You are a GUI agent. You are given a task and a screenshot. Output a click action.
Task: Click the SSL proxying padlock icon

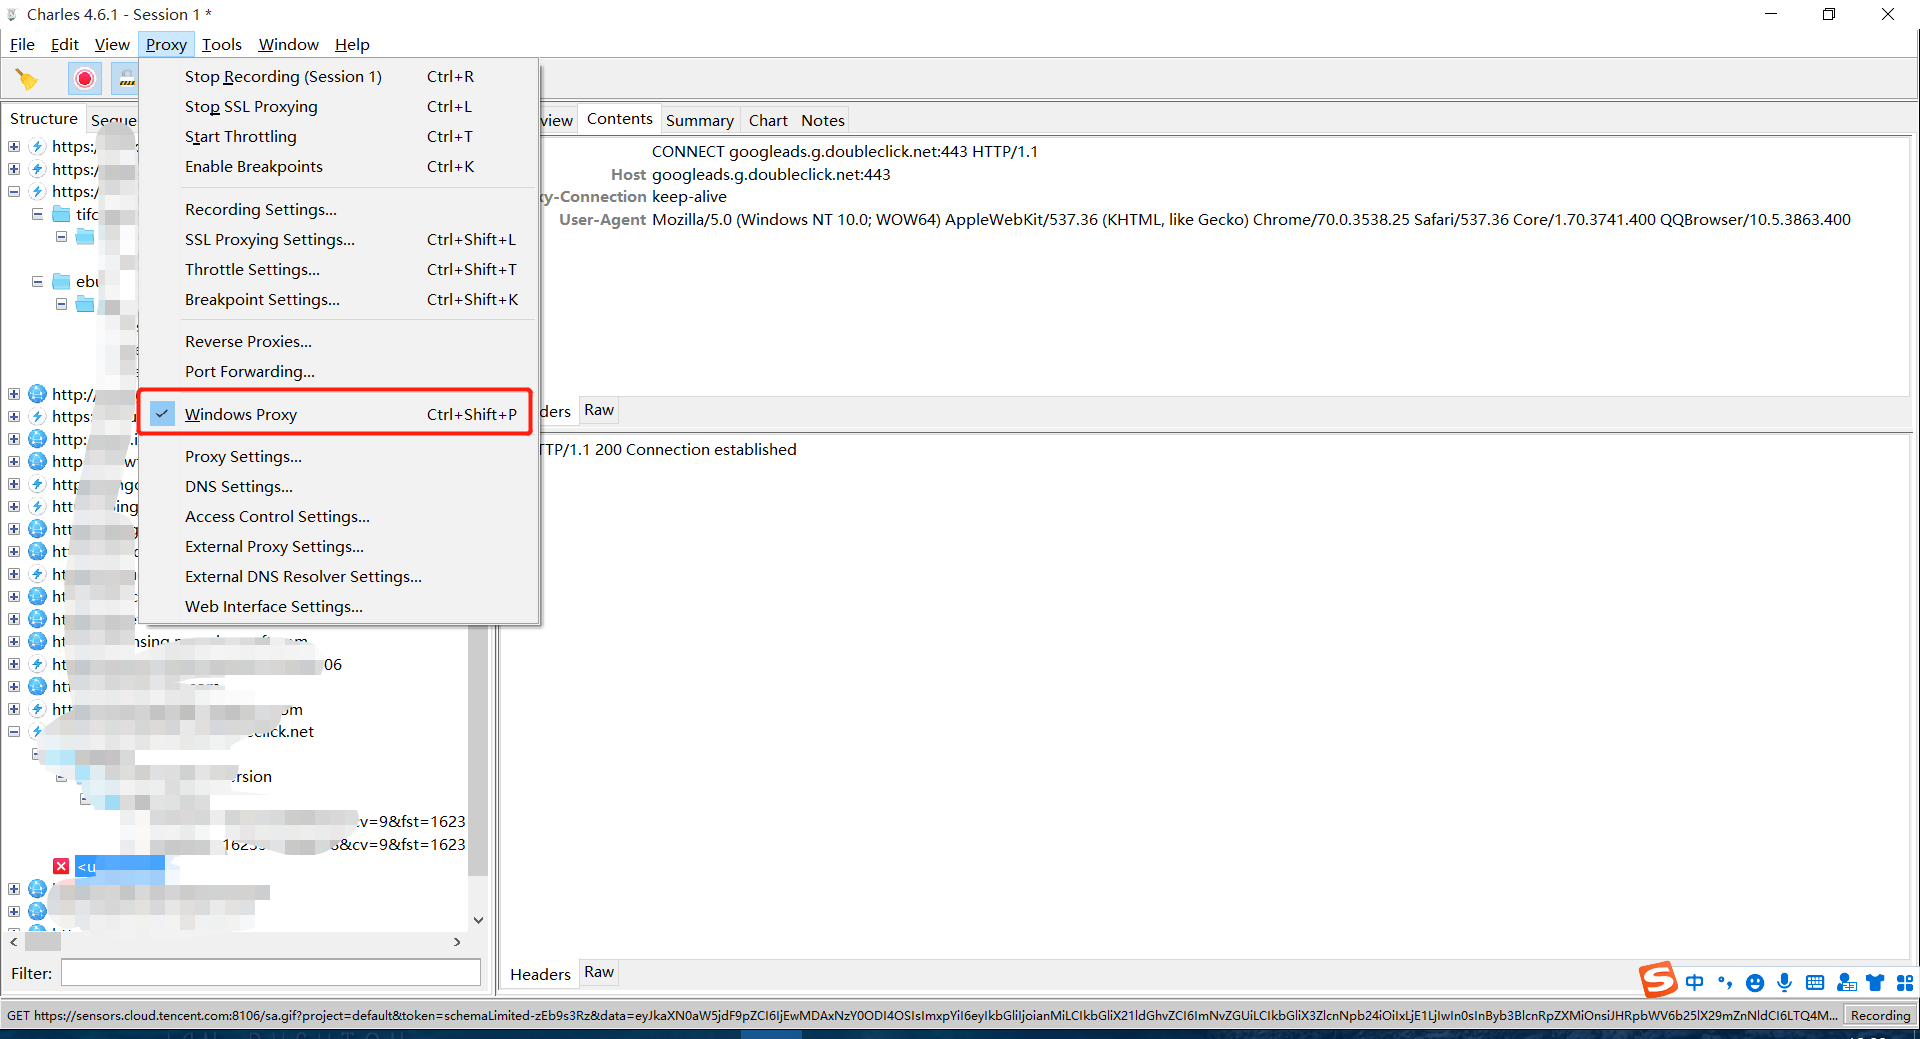[126, 78]
